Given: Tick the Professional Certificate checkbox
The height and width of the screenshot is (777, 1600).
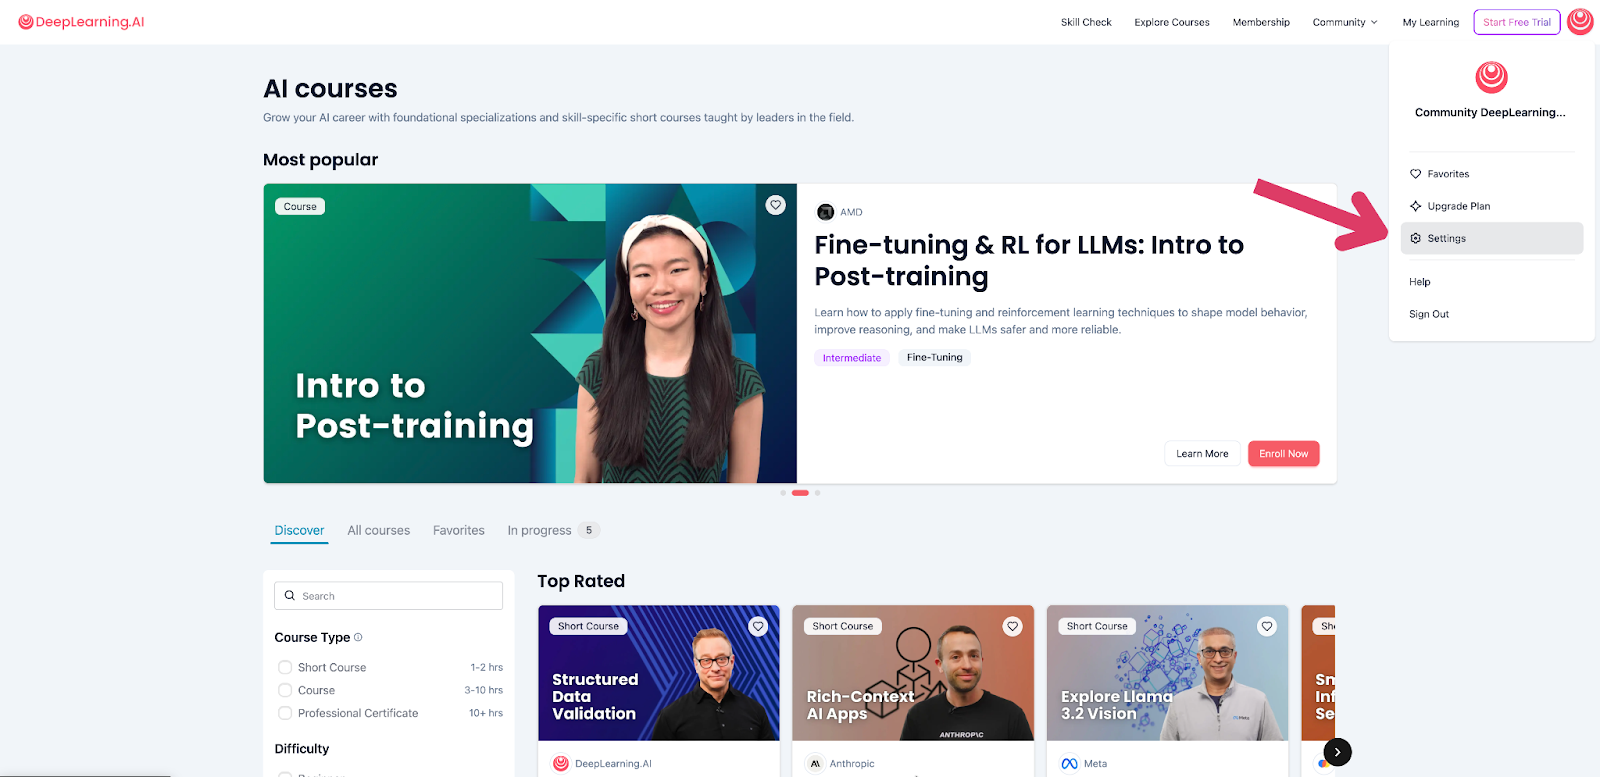Looking at the screenshot, I should (x=285, y=713).
